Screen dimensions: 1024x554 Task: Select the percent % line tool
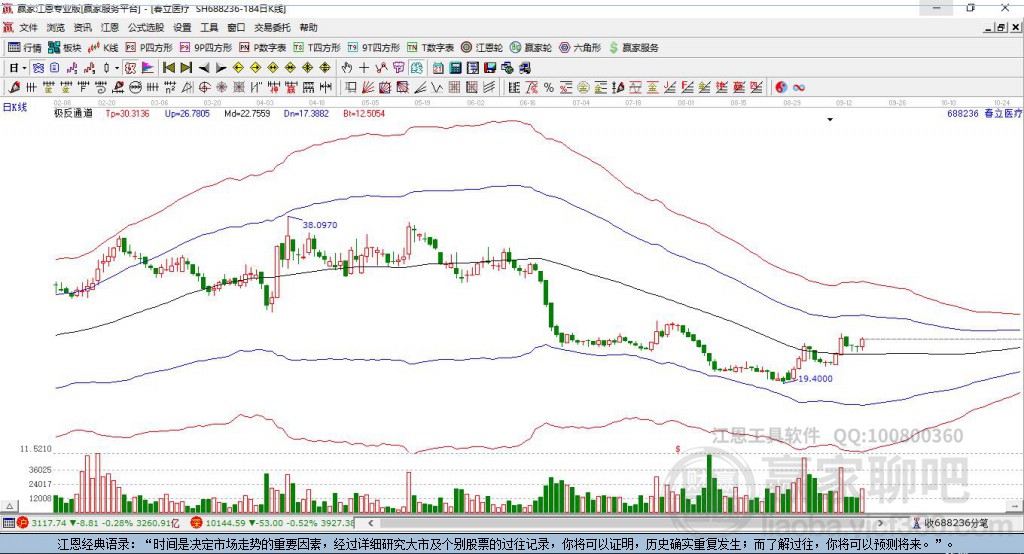549,88
